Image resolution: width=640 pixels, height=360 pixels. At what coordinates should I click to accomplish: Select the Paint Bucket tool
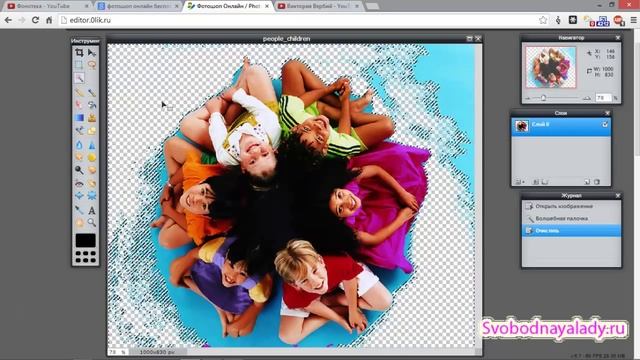(92, 105)
